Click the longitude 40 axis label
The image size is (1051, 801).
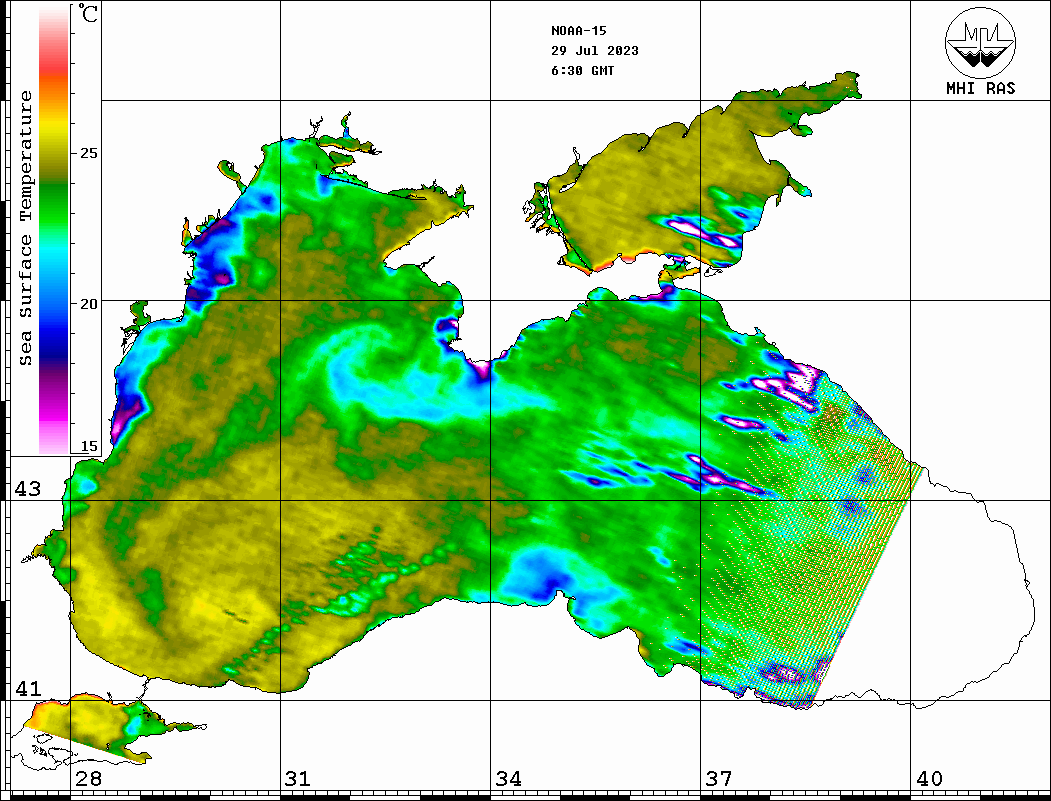click(929, 779)
